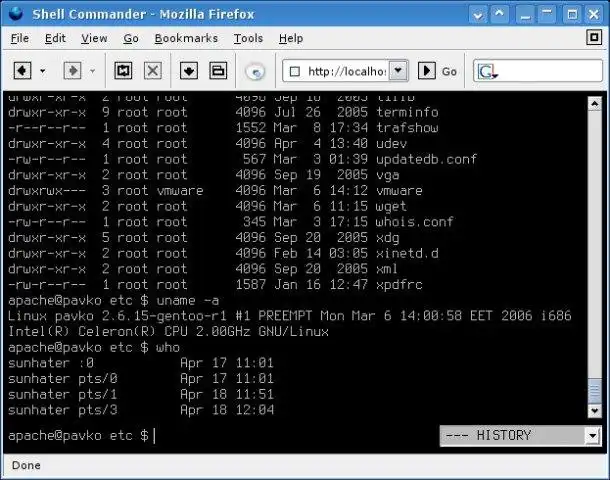Screen dimensions: 610x480
Task: Click the 'Done' status bar text
Action: point(26,465)
